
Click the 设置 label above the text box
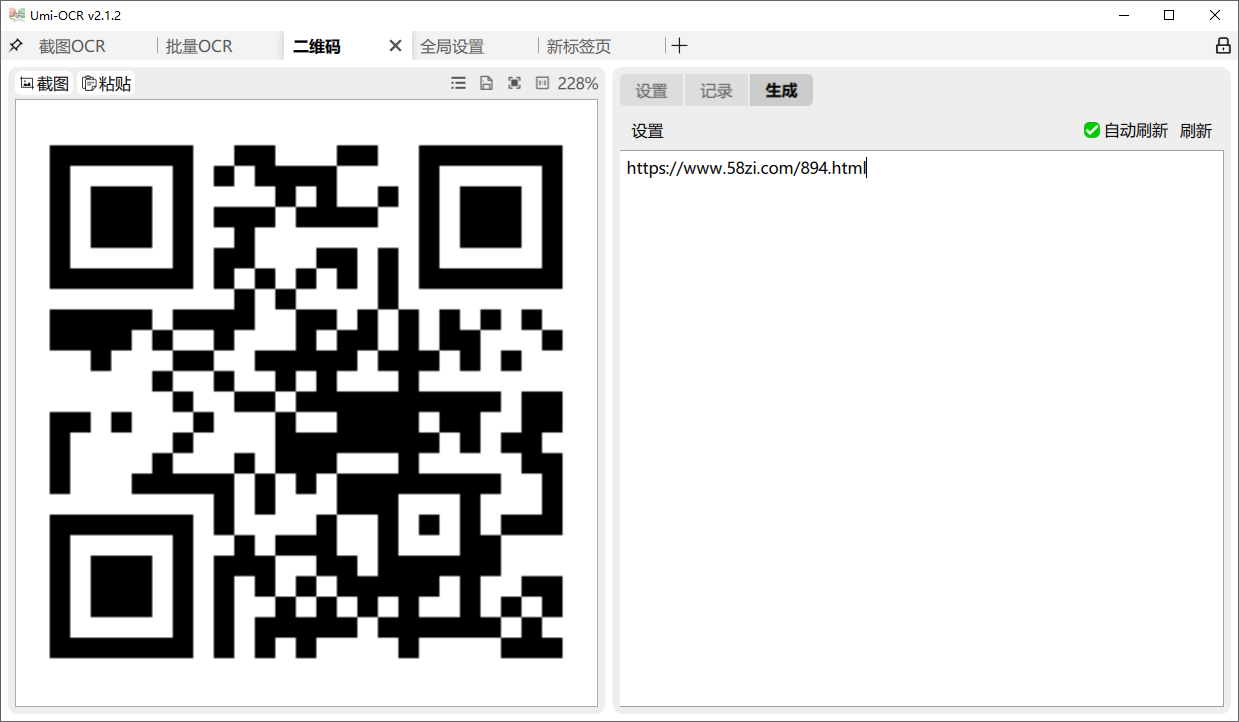pos(647,131)
